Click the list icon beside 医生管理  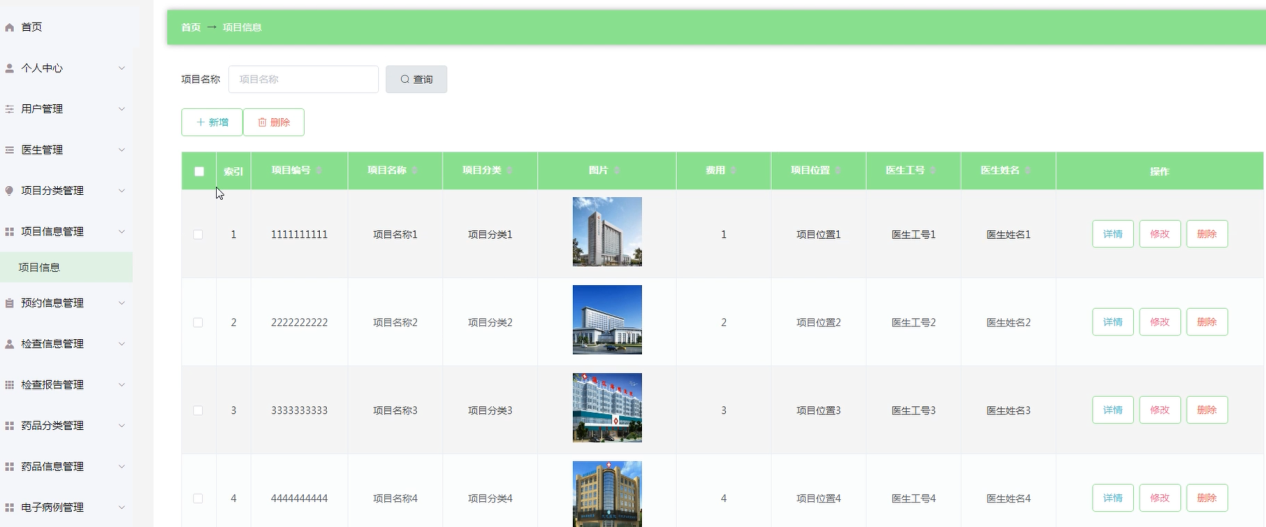[10, 150]
